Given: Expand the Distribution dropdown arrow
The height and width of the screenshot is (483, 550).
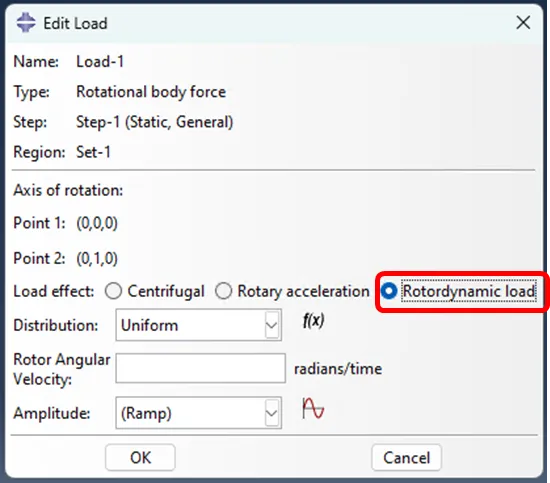Looking at the screenshot, I should pyautogui.click(x=272, y=325).
